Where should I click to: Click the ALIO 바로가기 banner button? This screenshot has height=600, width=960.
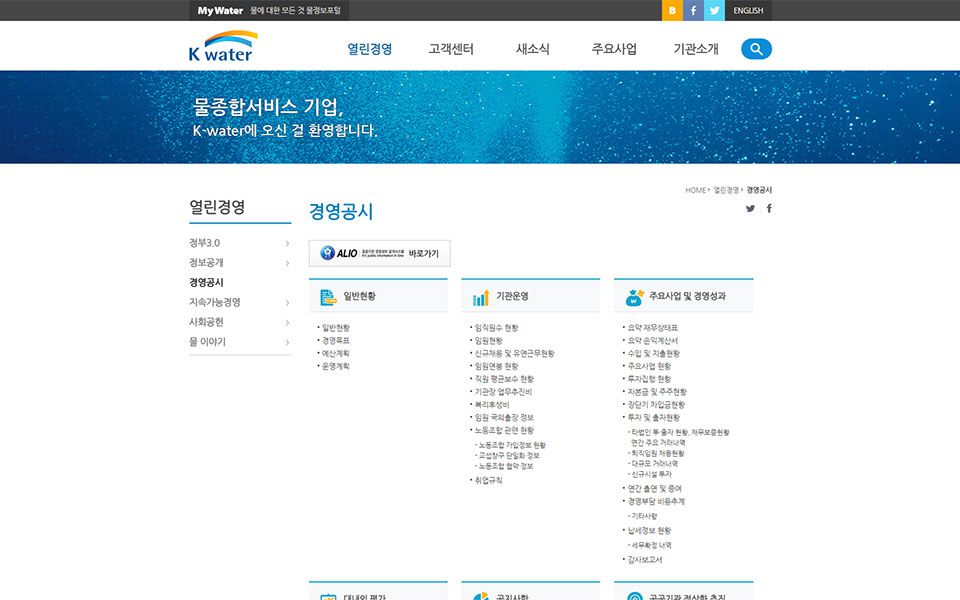point(380,253)
